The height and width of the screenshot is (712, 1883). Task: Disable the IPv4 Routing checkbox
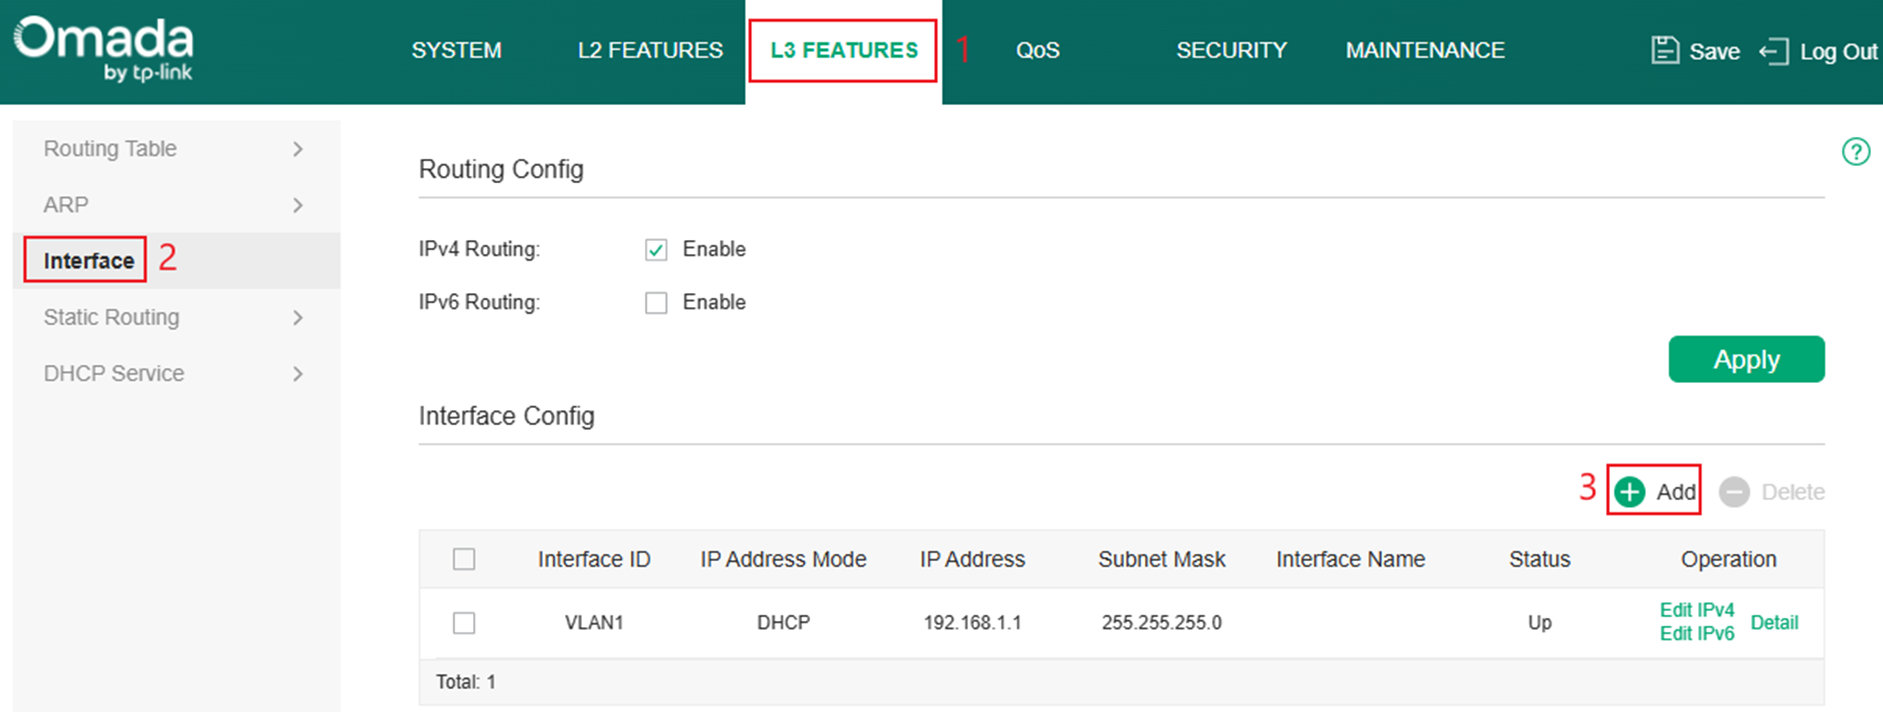coord(656,250)
